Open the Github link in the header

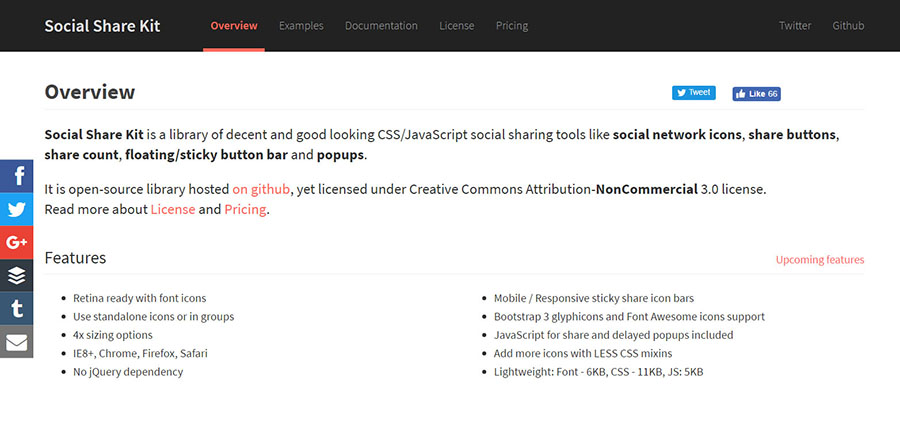(848, 26)
